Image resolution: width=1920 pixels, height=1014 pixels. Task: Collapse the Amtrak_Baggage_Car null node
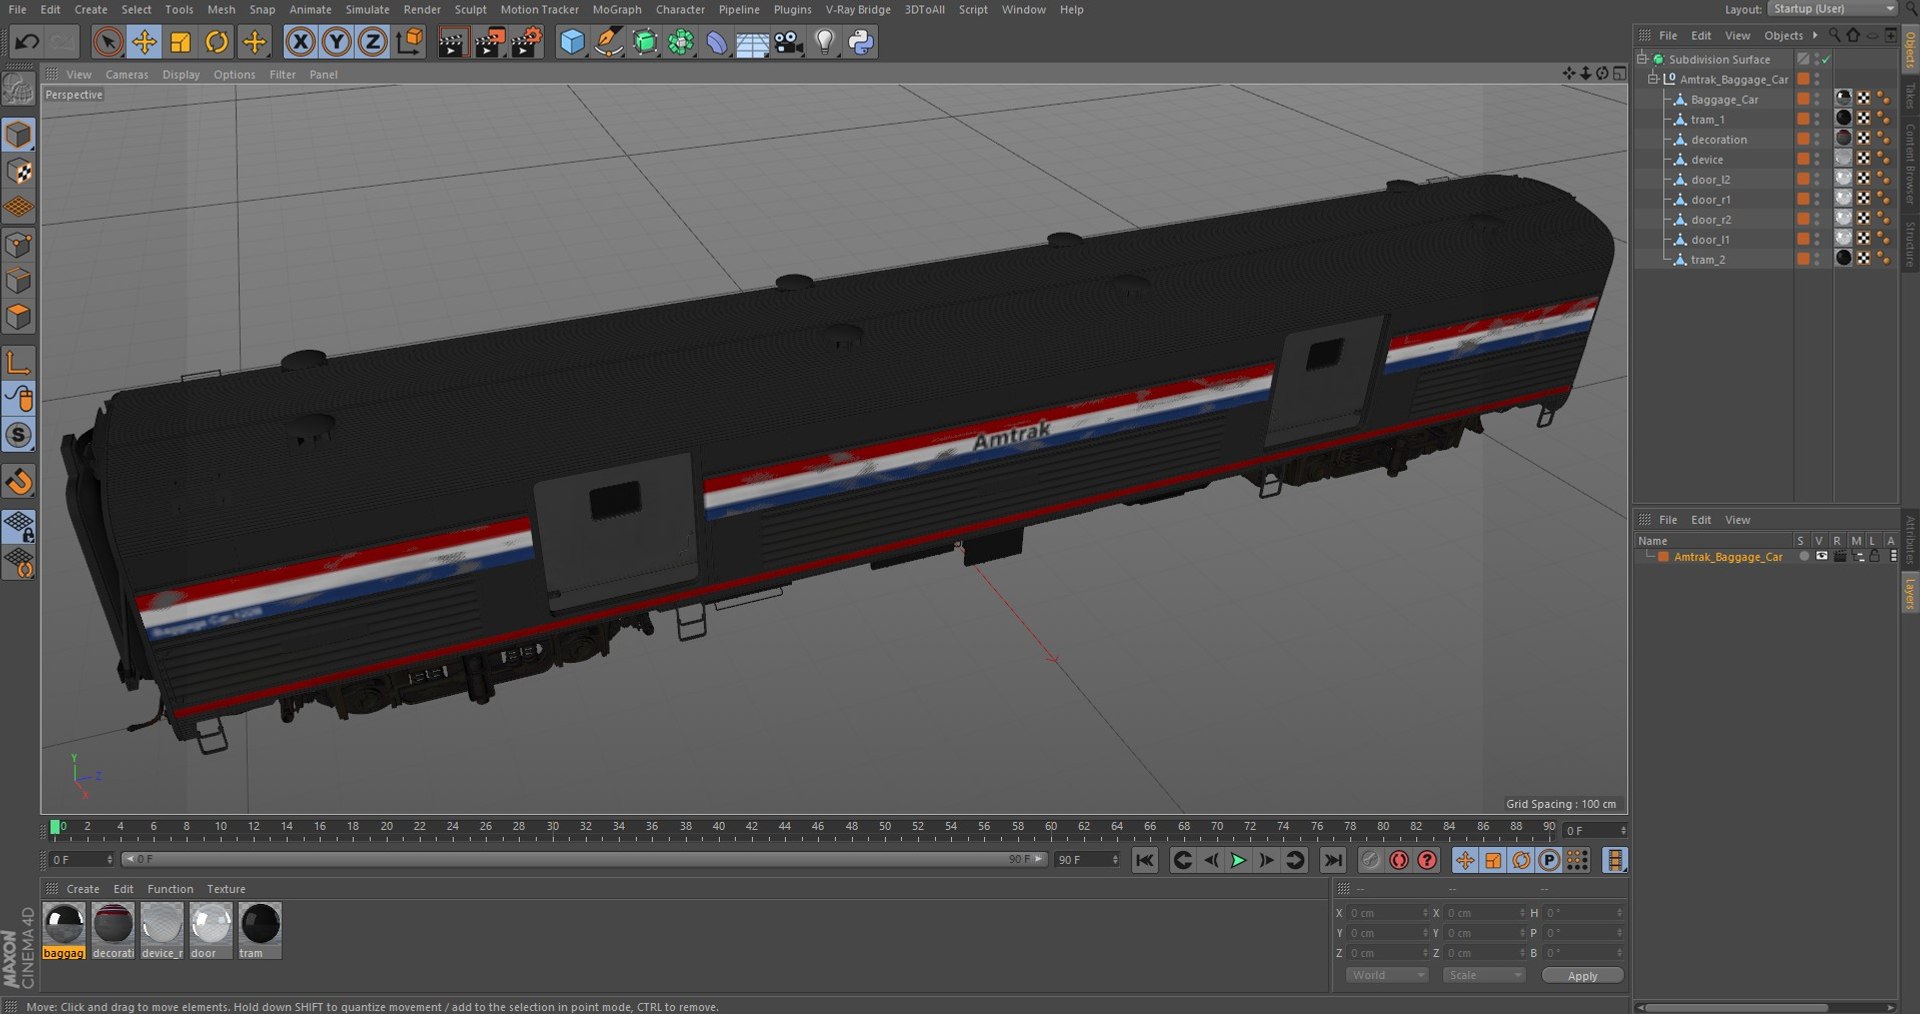[x=1653, y=79]
